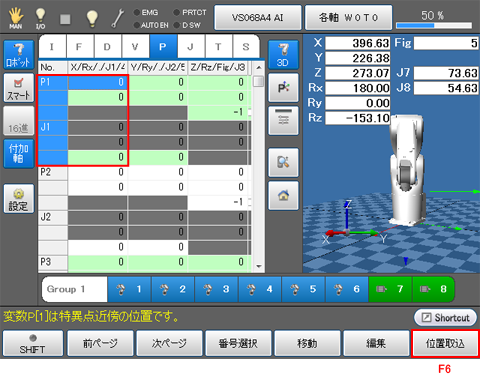Click the 次ページ button

coord(169,343)
